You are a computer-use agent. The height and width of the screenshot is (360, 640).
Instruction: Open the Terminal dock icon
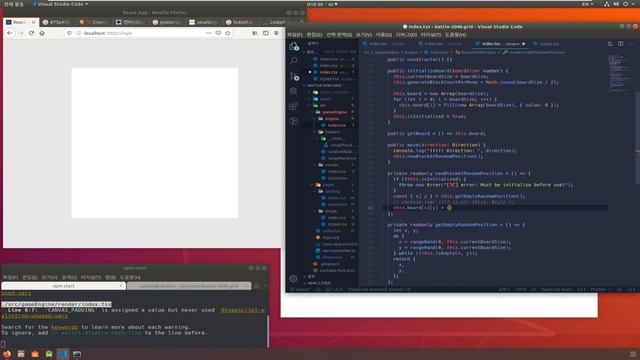point(77,354)
